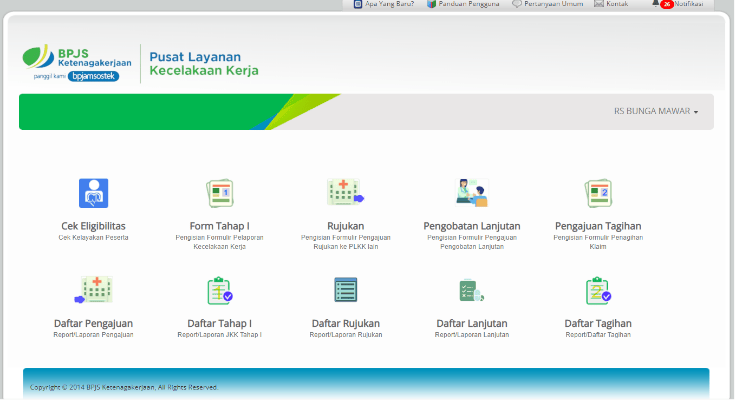The width and height of the screenshot is (735, 400).
Task: Click 'Pengisian Formulir Pengajuan Pengobatan Lanjutan' text
Action: [472, 242]
